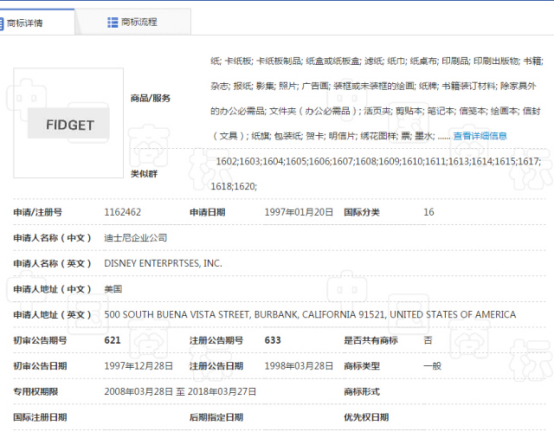The height and width of the screenshot is (432, 554).
Task: Click the 申请人名称（英文） label
Action: (x=52, y=263)
